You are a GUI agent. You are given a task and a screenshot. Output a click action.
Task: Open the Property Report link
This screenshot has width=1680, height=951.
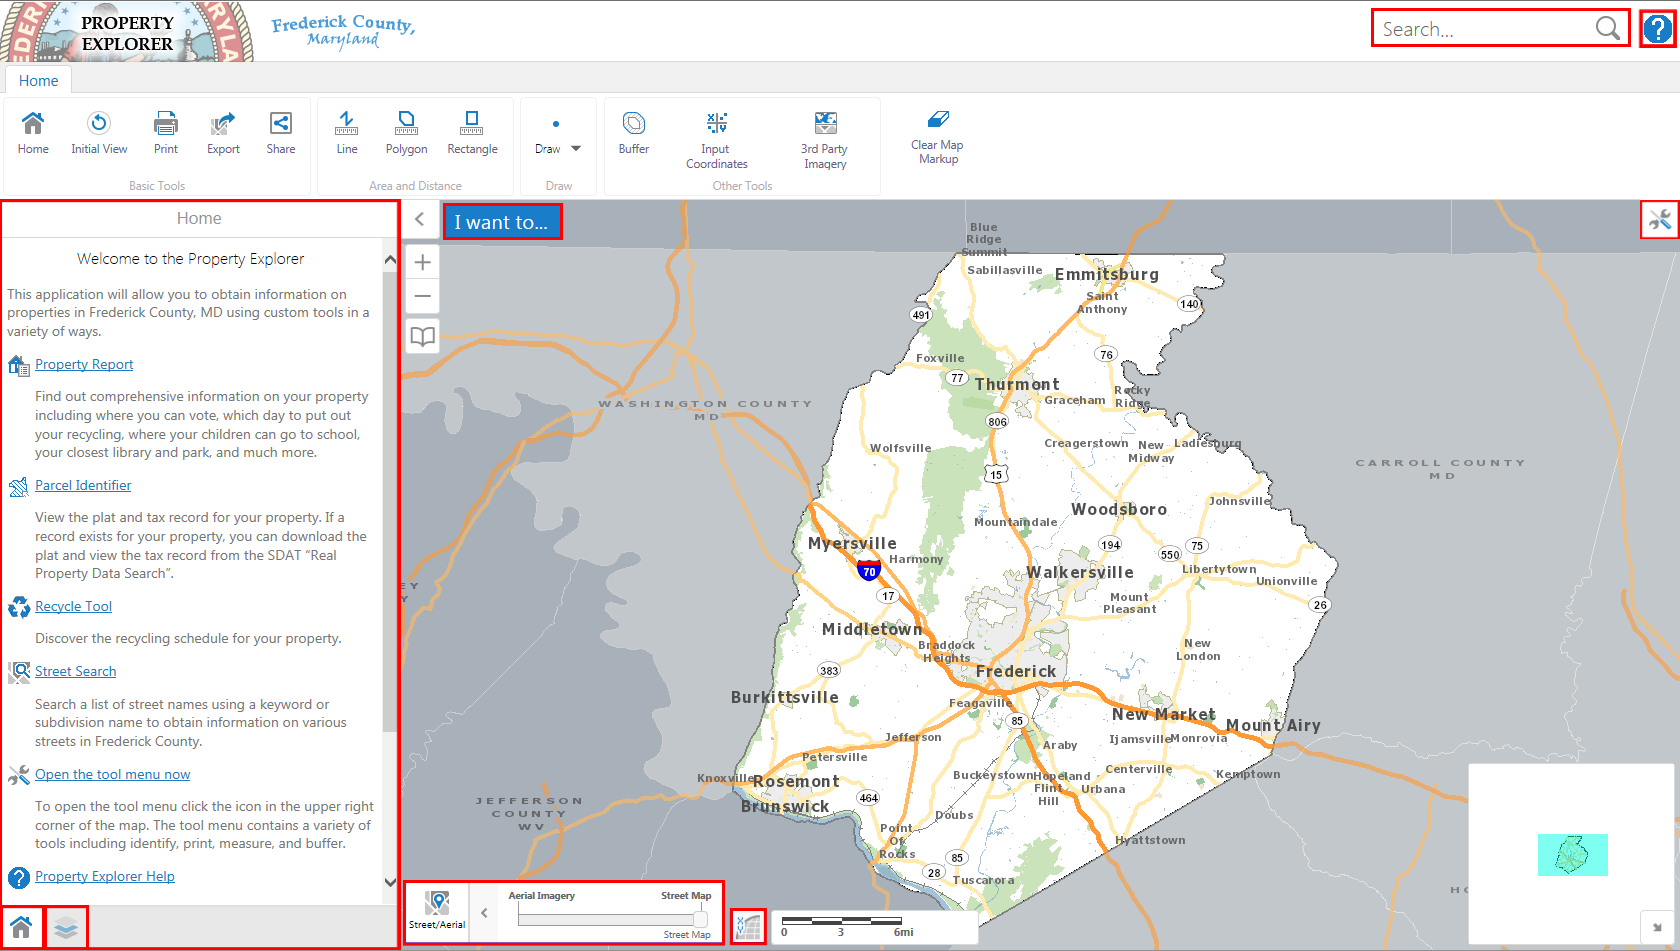pyautogui.click(x=84, y=364)
